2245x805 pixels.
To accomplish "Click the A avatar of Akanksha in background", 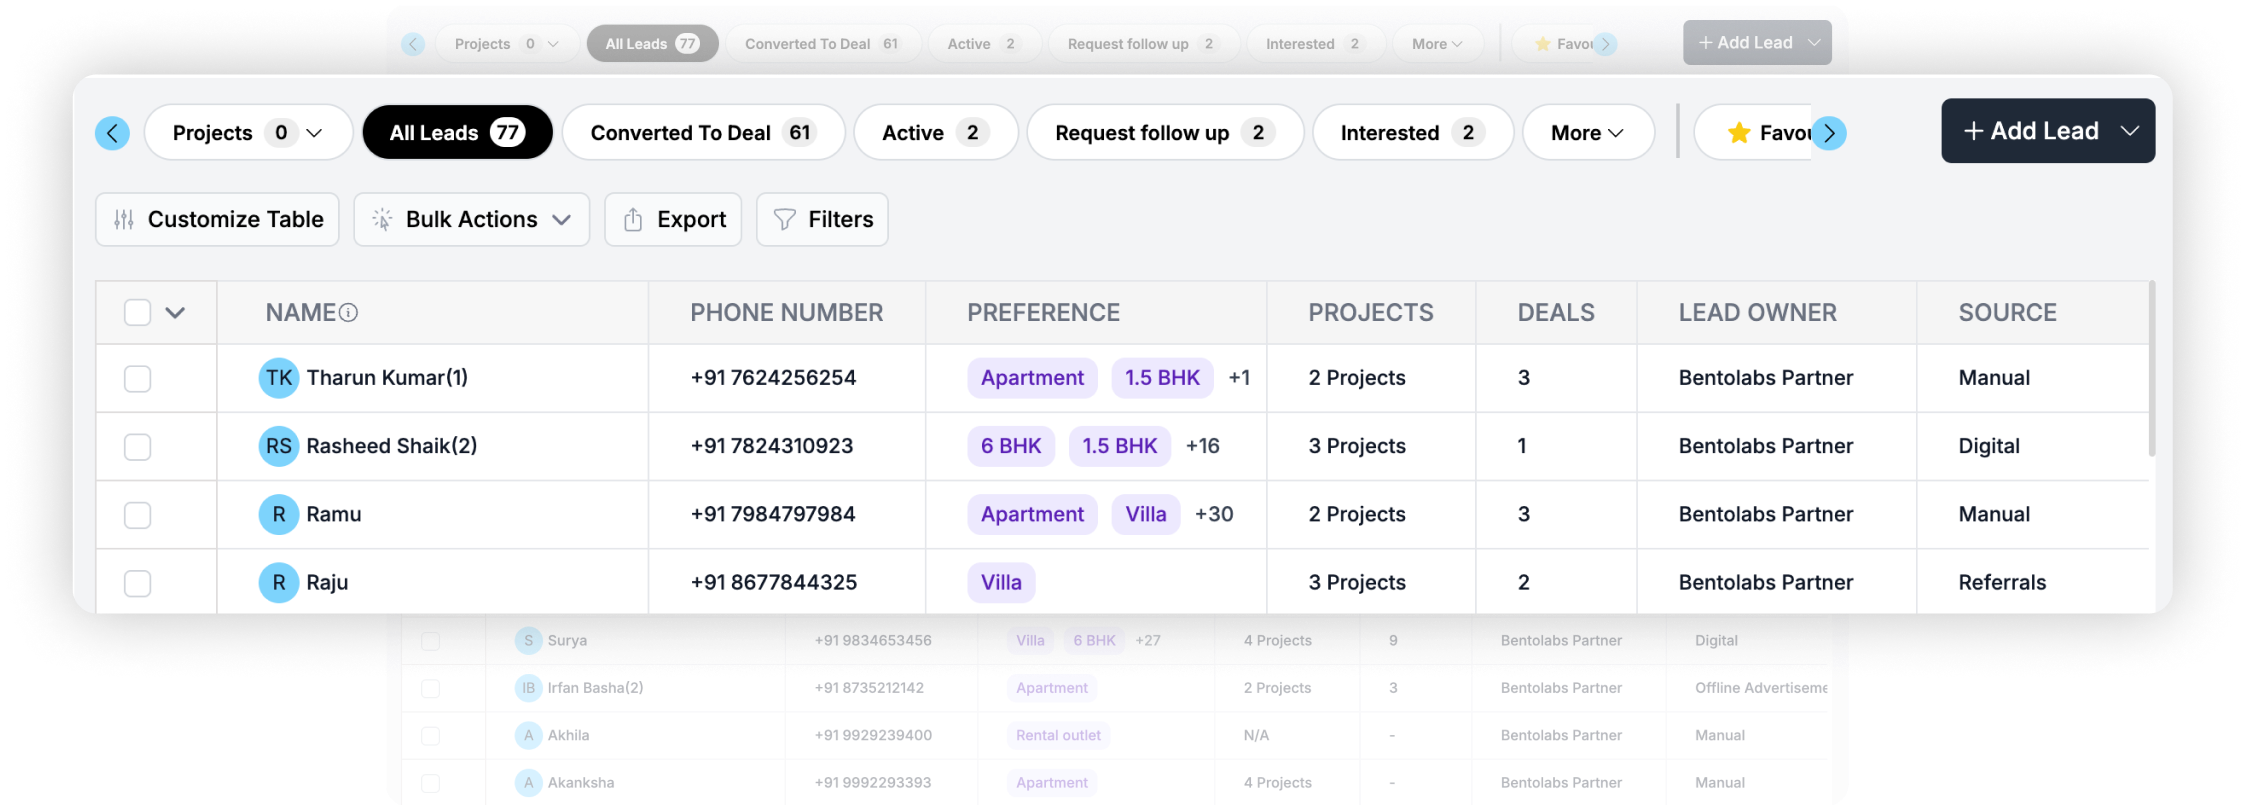I will pyautogui.click(x=528, y=783).
